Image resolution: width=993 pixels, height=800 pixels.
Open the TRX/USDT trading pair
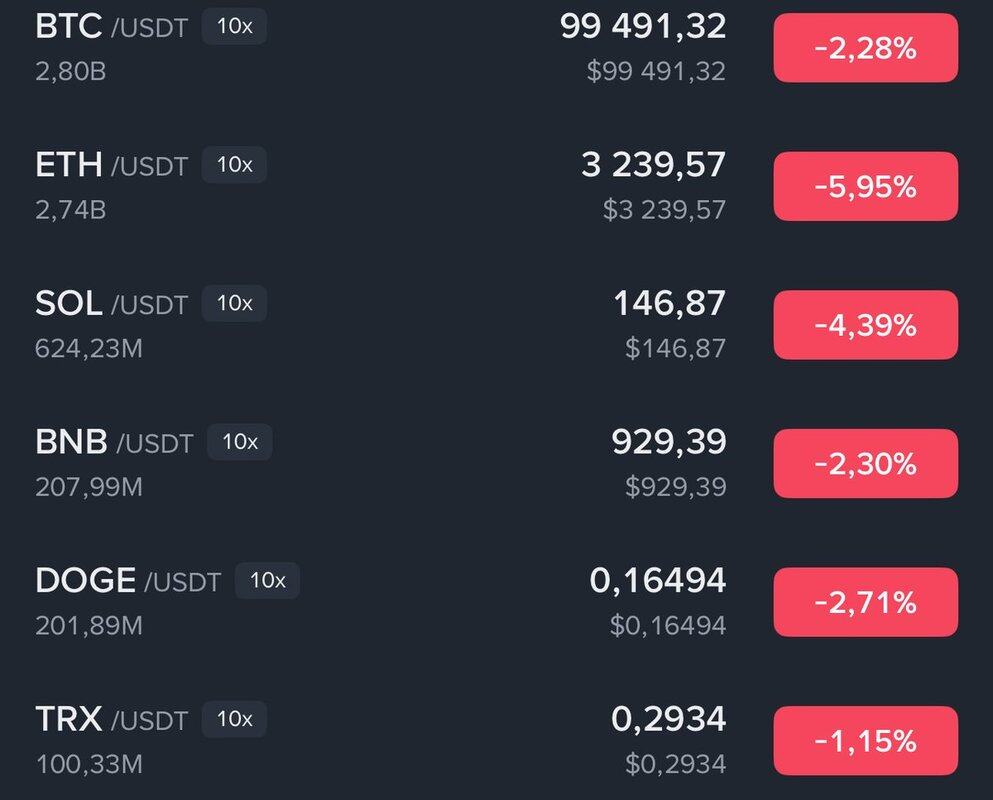pos(111,718)
